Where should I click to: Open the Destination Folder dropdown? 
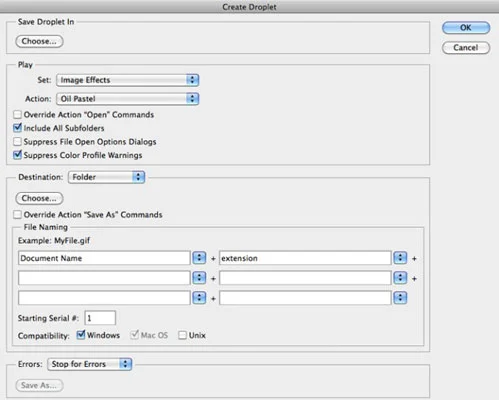106,177
